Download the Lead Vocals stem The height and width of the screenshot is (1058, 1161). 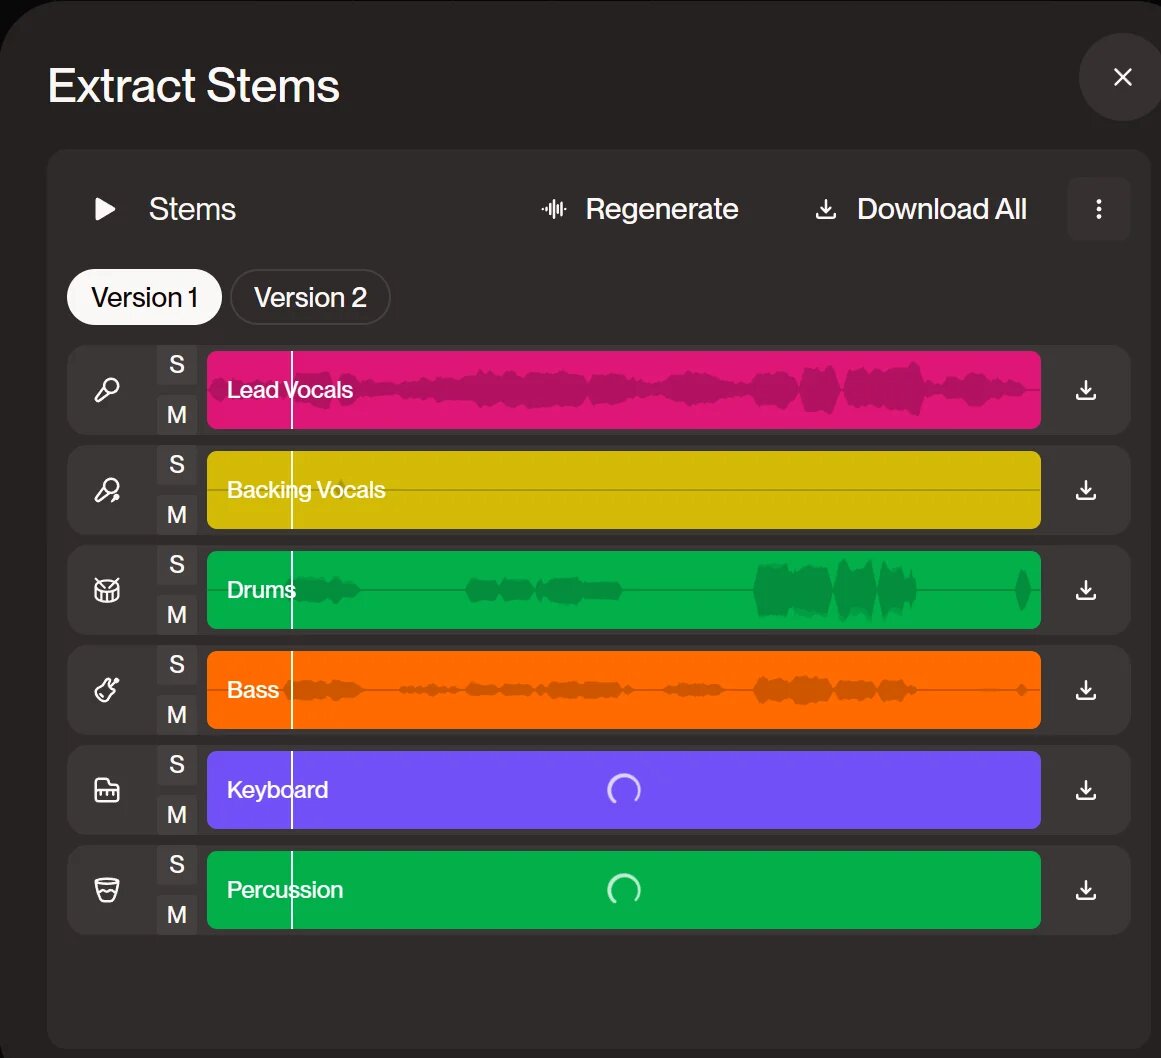1086,390
